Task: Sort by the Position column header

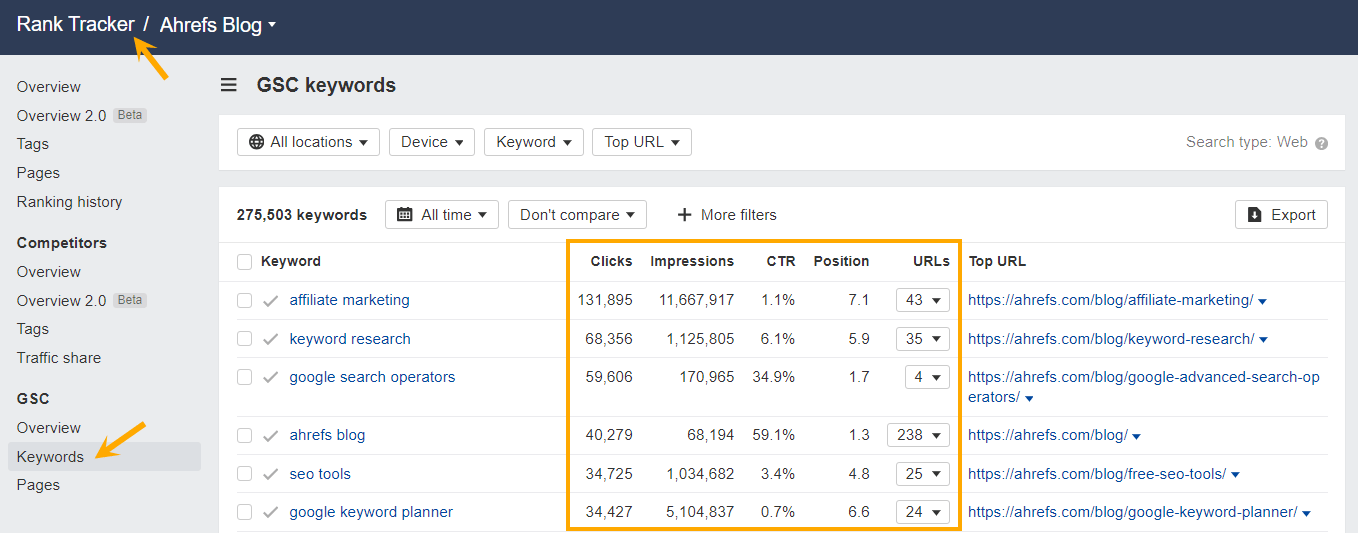Action: pos(841,261)
